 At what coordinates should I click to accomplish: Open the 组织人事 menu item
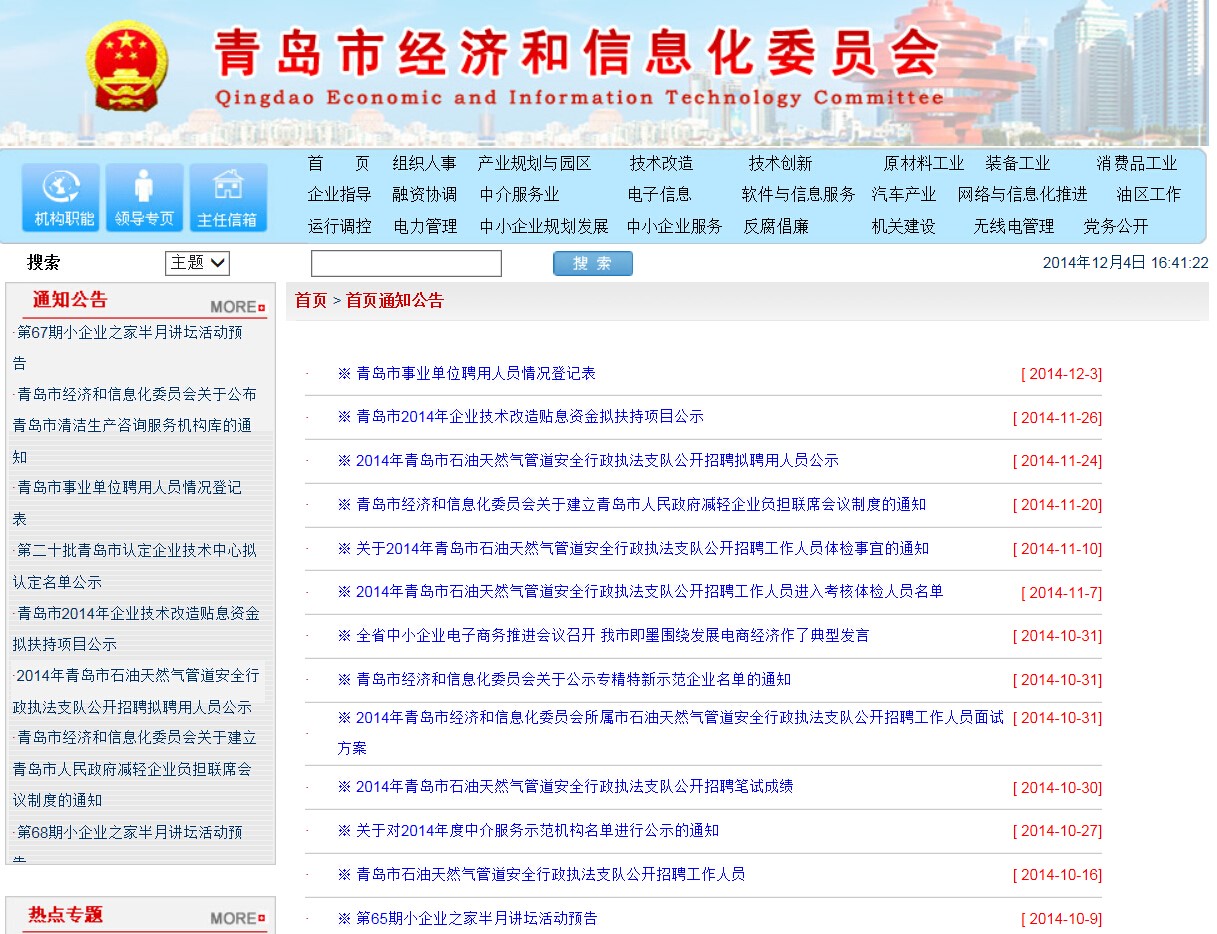point(424,164)
